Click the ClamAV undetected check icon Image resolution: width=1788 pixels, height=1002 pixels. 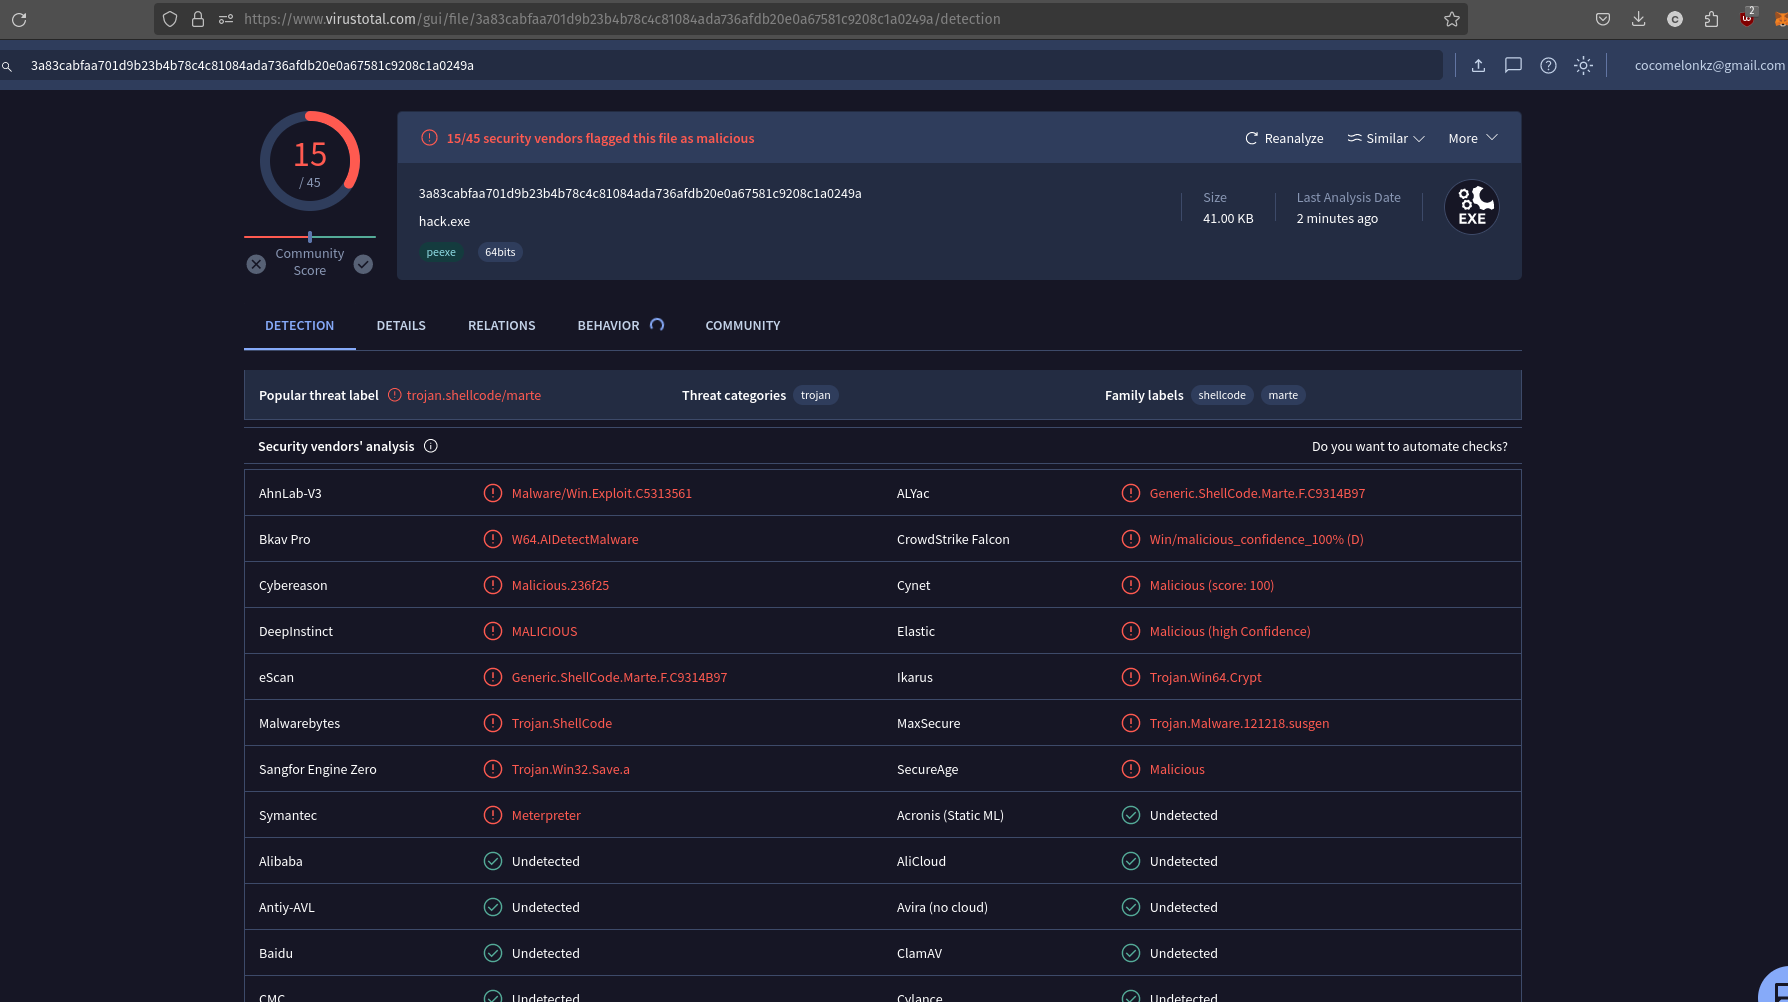pos(1131,953)
